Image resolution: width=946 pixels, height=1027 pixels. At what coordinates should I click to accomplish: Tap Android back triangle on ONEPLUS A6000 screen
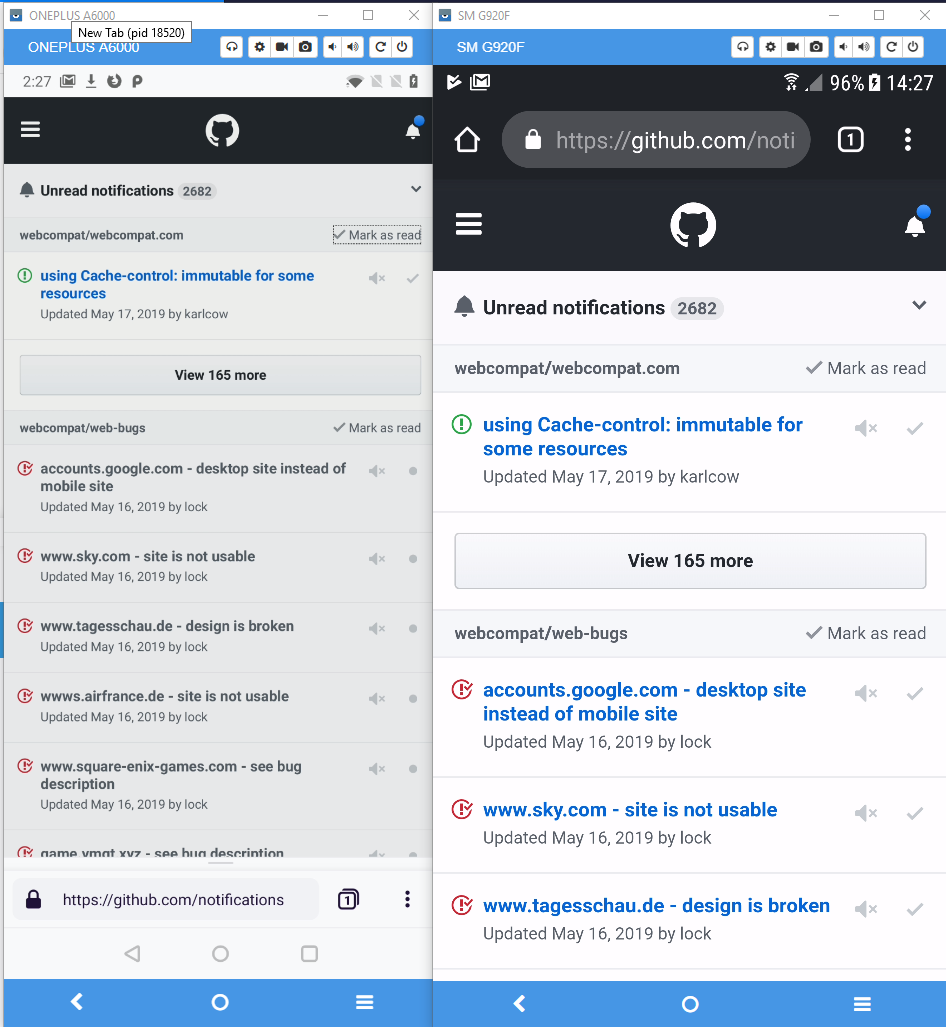pyautogui.click(x=132, y=954)
